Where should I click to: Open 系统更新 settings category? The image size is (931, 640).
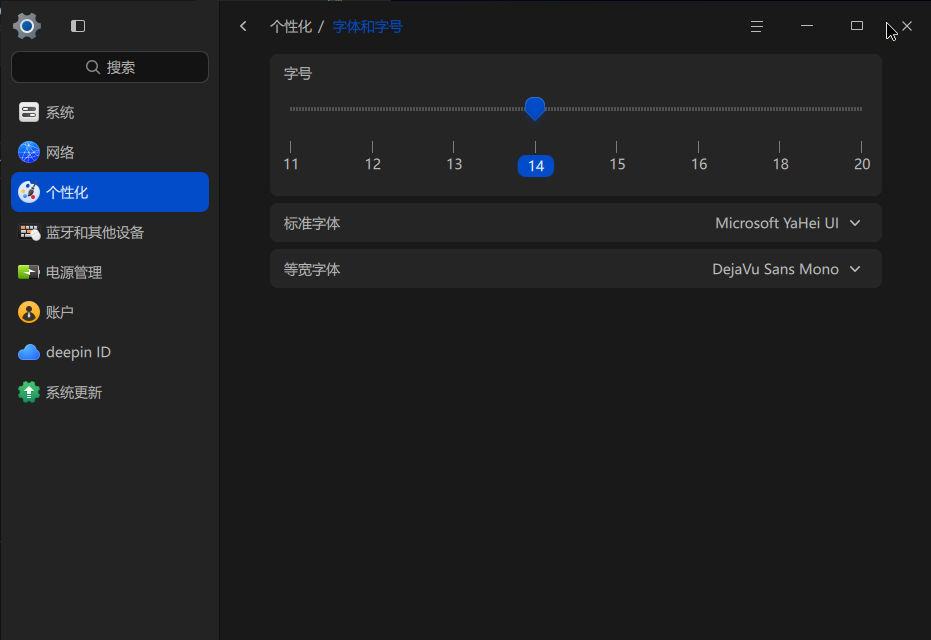pos(110,392)
